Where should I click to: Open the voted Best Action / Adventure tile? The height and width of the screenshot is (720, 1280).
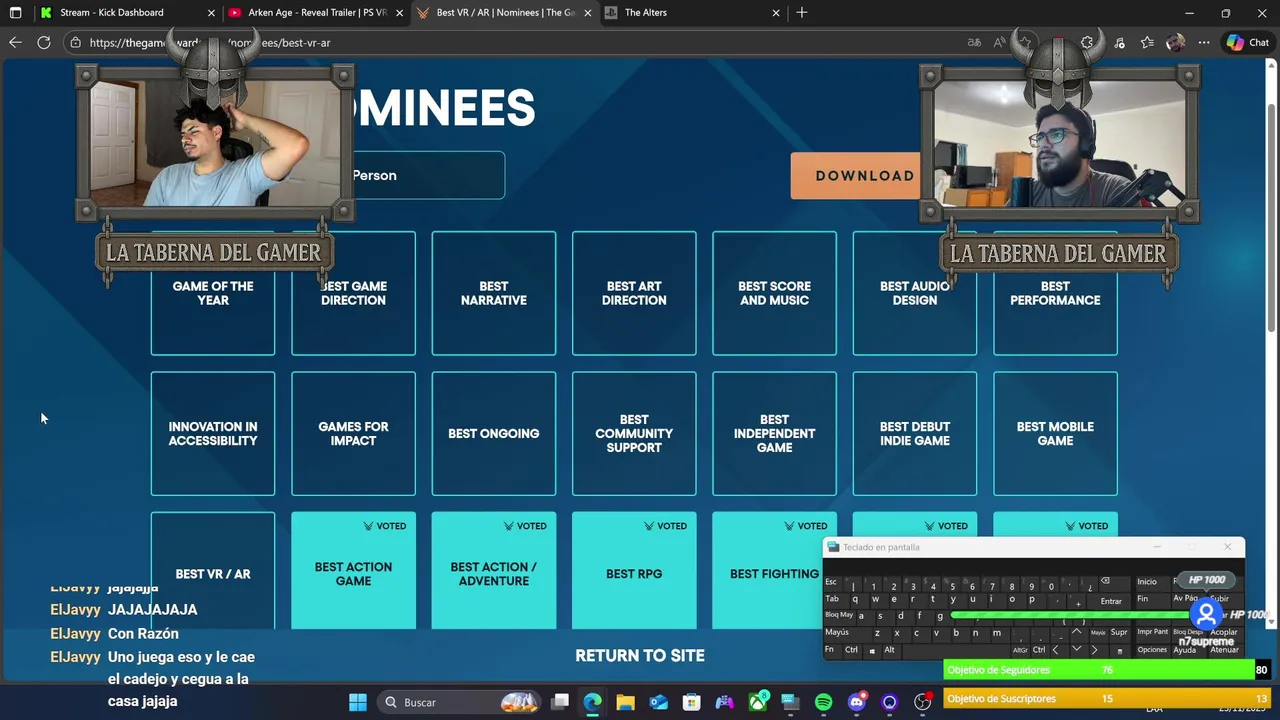[494, 571]
